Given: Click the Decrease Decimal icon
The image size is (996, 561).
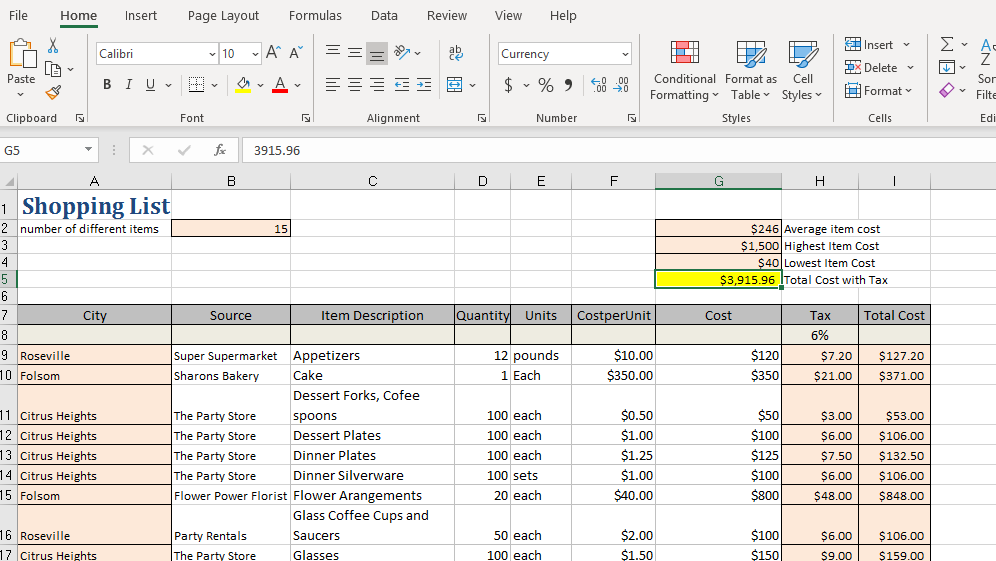Looking at the screenshot, I should click(621, 85).
